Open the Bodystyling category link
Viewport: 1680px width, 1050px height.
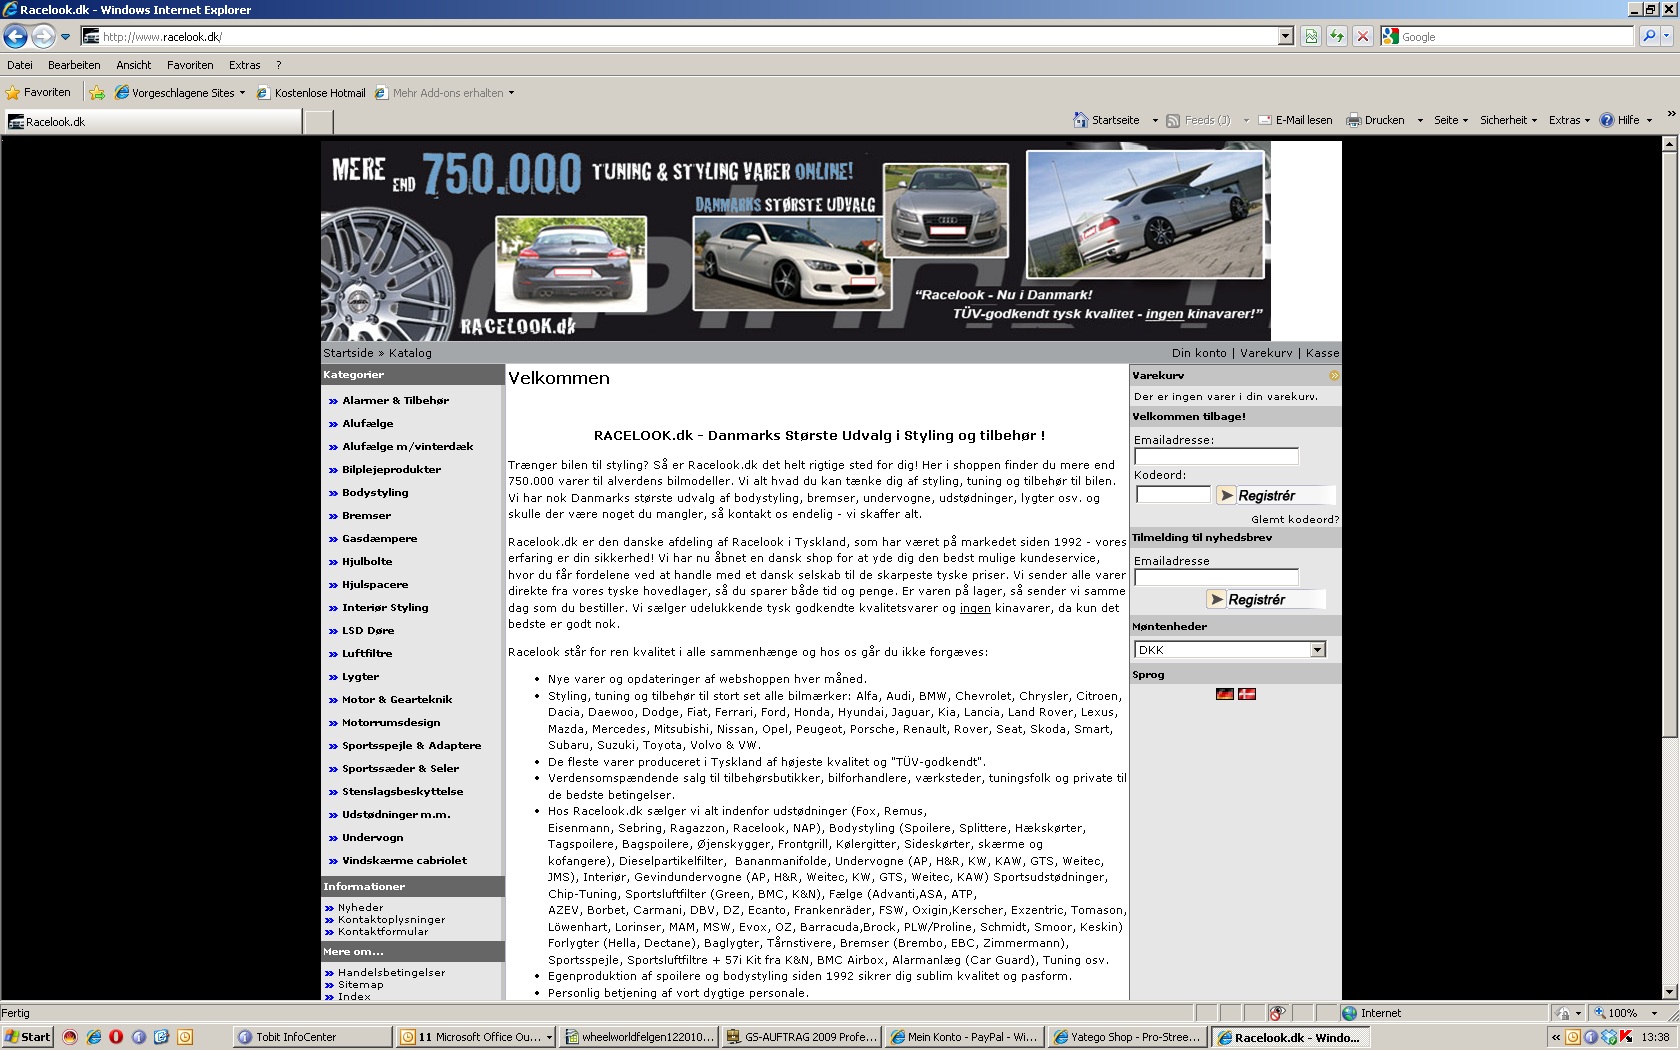[375, 493]
